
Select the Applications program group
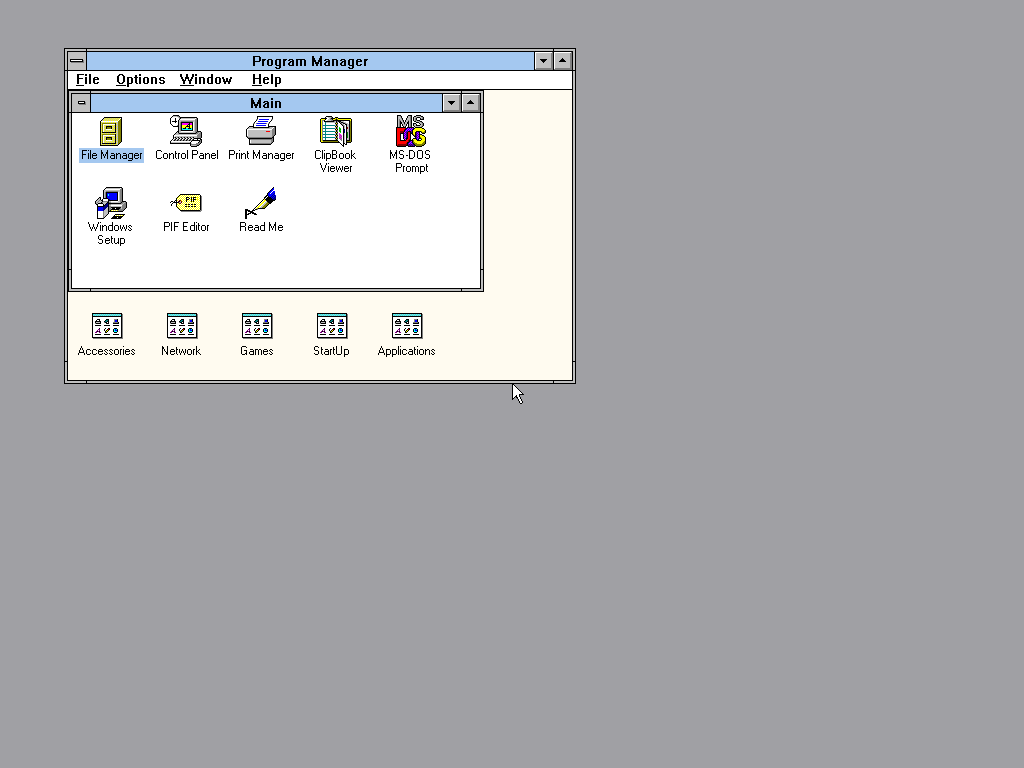point(407,327)
